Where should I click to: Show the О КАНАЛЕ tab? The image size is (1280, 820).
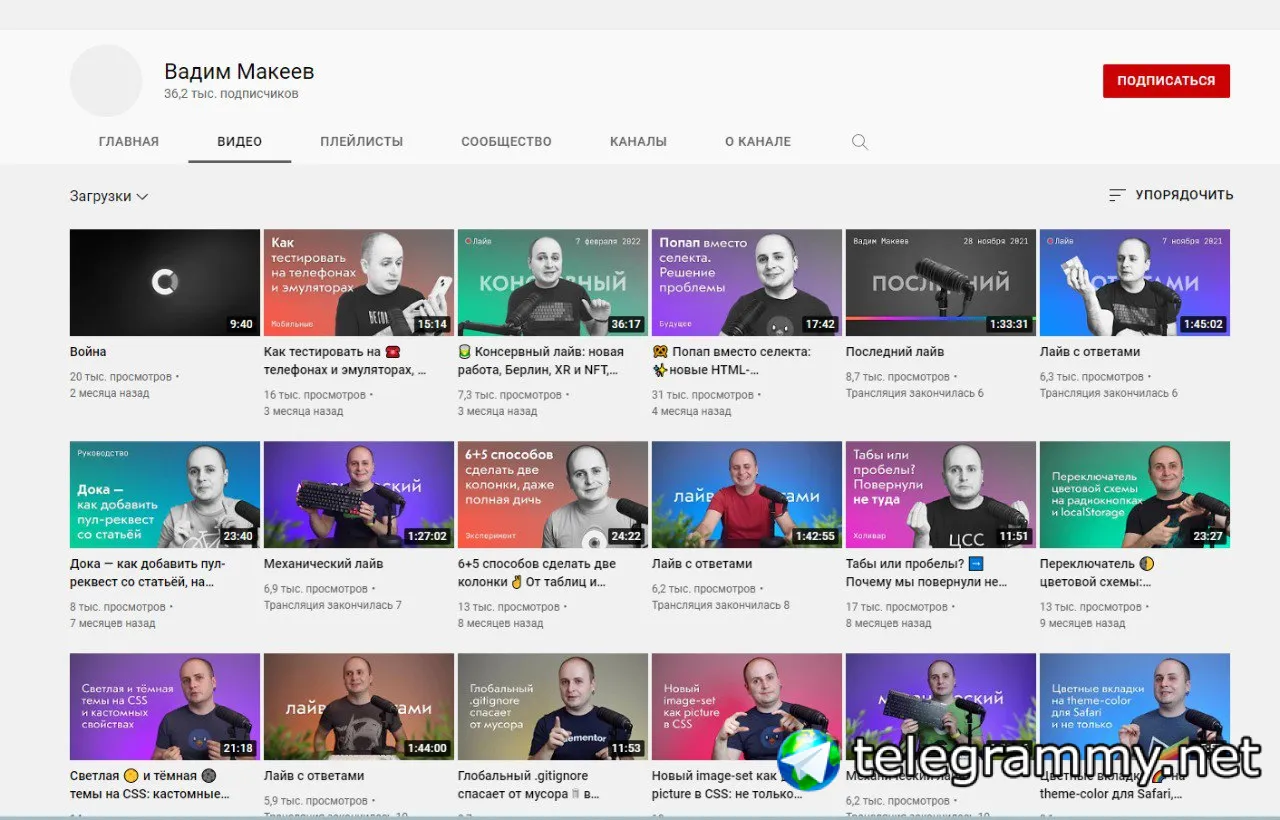758,142
